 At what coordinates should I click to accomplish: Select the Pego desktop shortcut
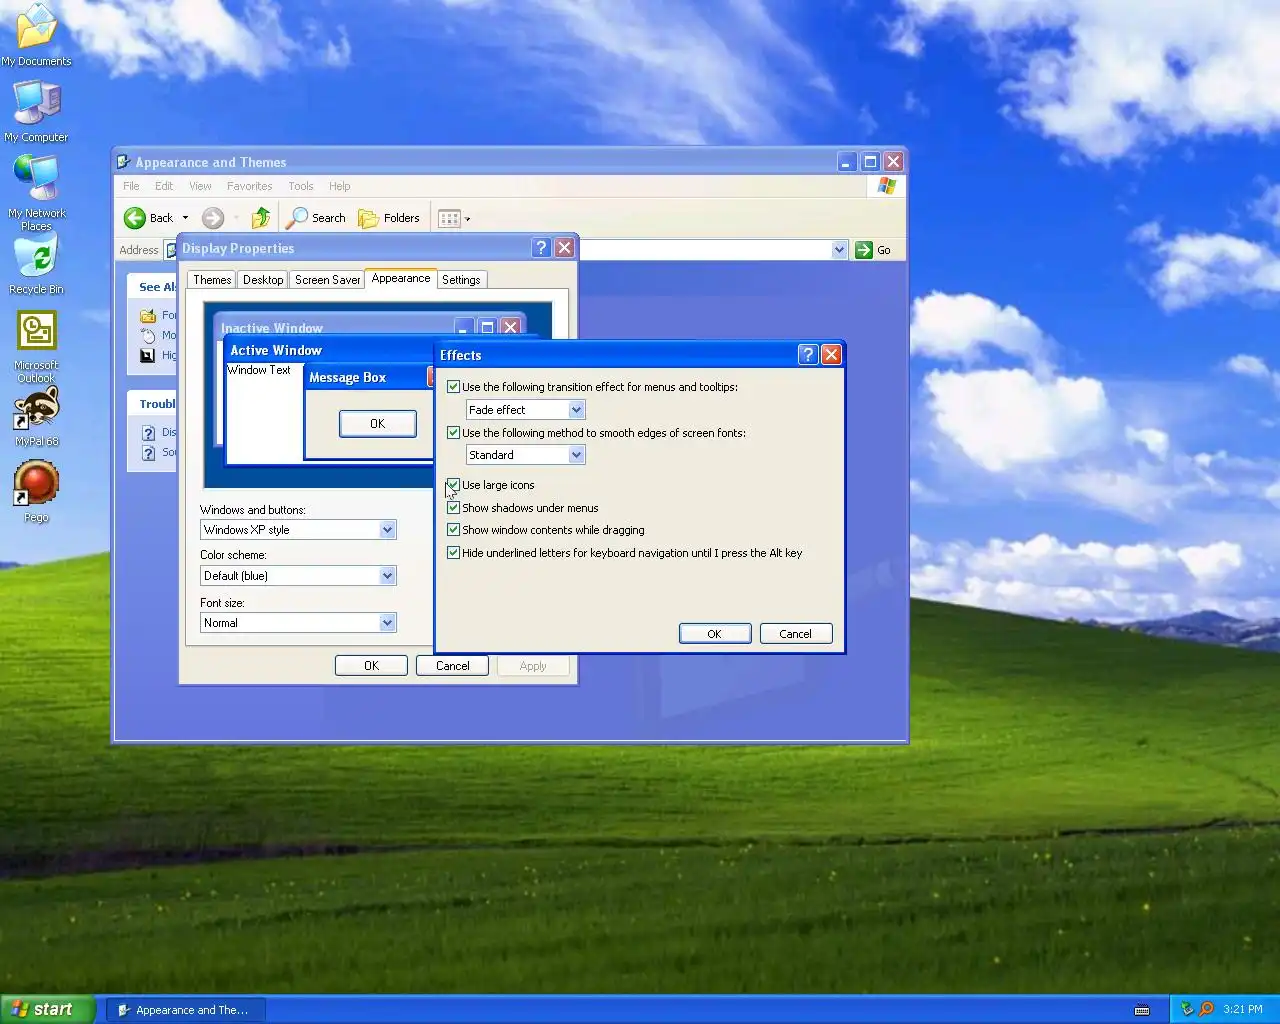coord(36,491)
